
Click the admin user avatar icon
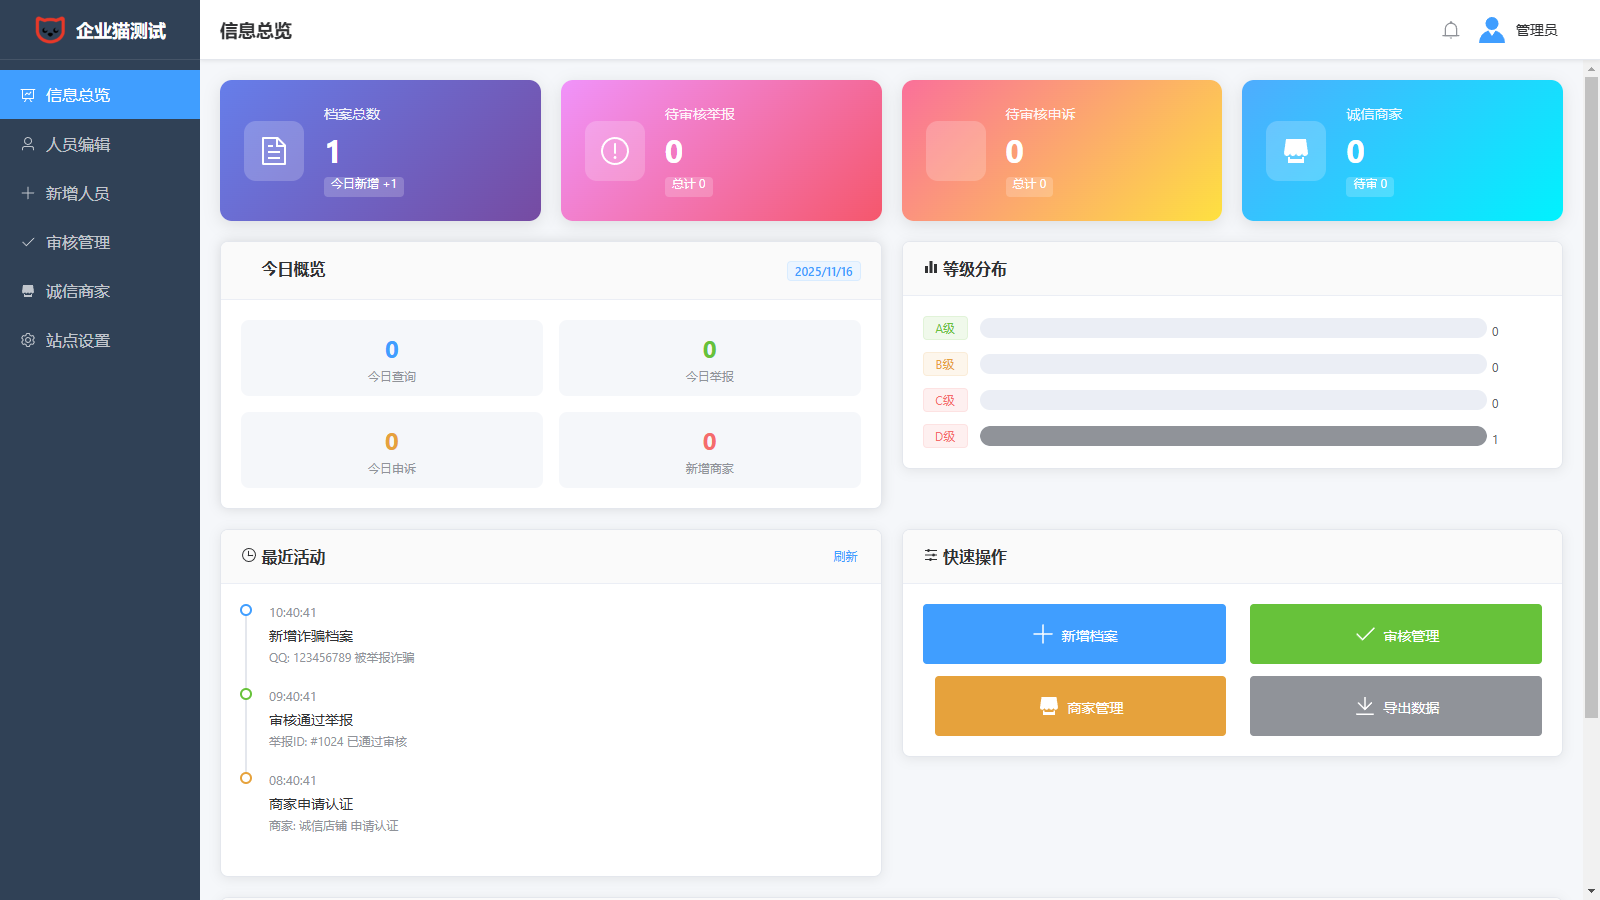[x=1491, y=30]
